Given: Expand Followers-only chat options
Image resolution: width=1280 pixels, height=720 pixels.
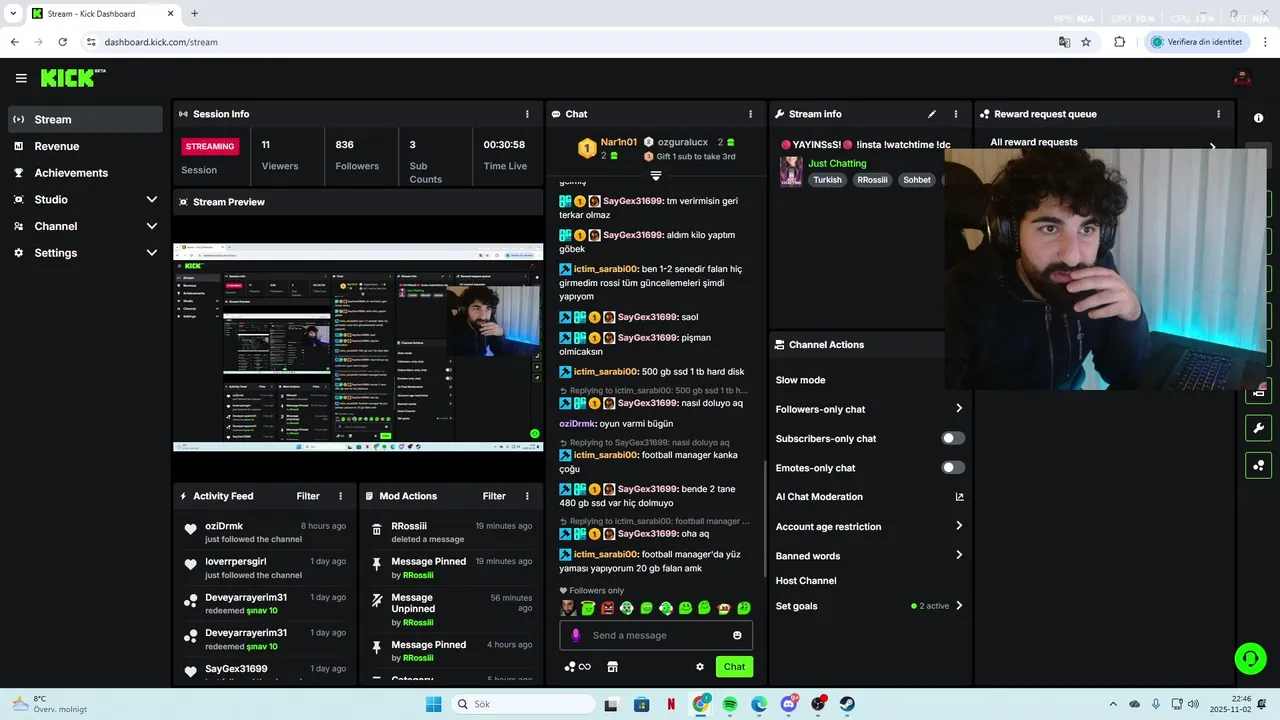Looking at the screenshot, I should [x=958, y=409].
